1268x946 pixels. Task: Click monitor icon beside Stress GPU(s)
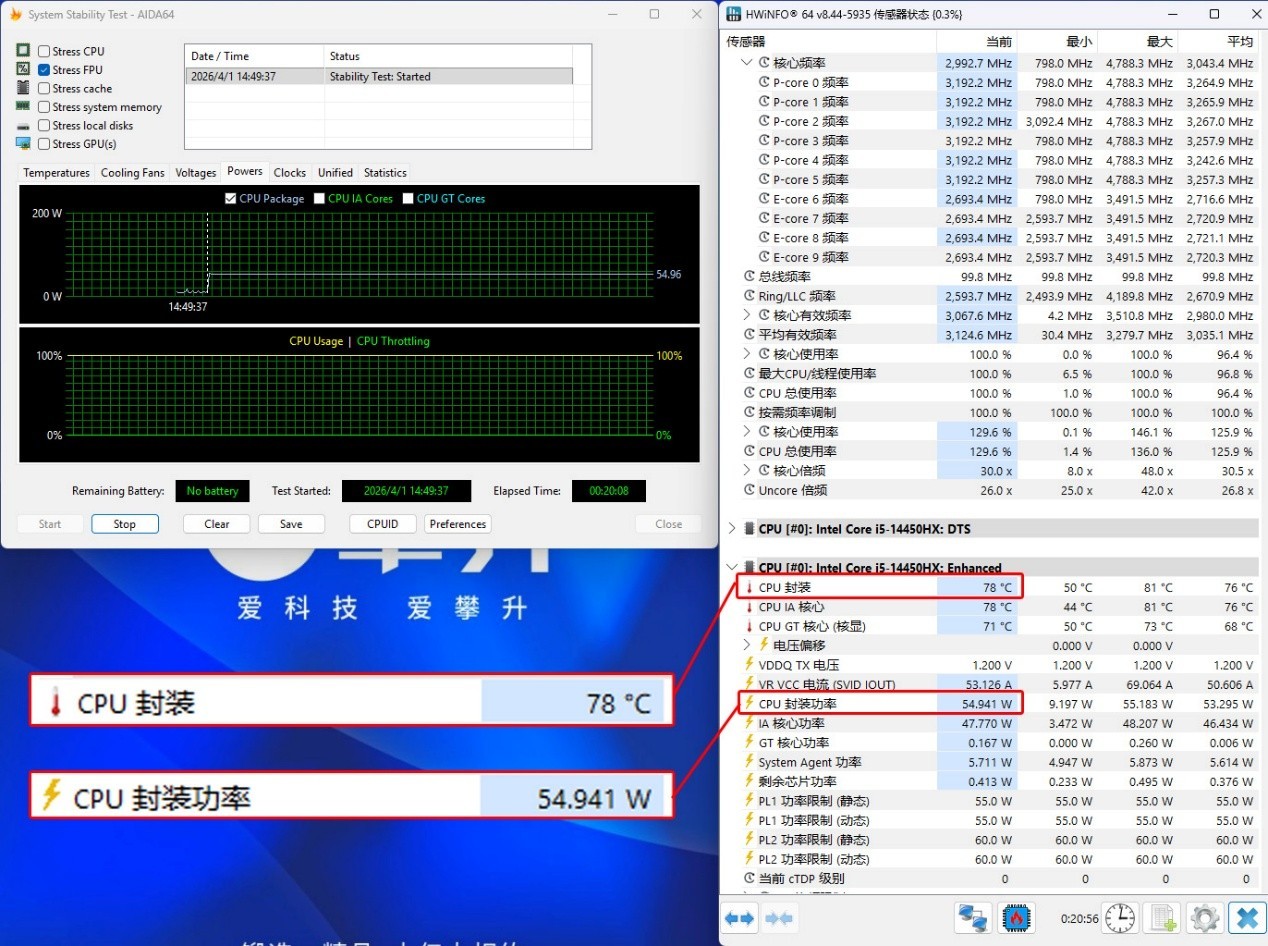tap(23, 143)
